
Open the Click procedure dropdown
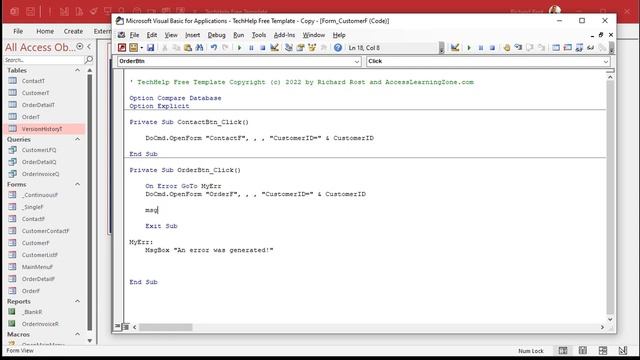click(606, 62)
